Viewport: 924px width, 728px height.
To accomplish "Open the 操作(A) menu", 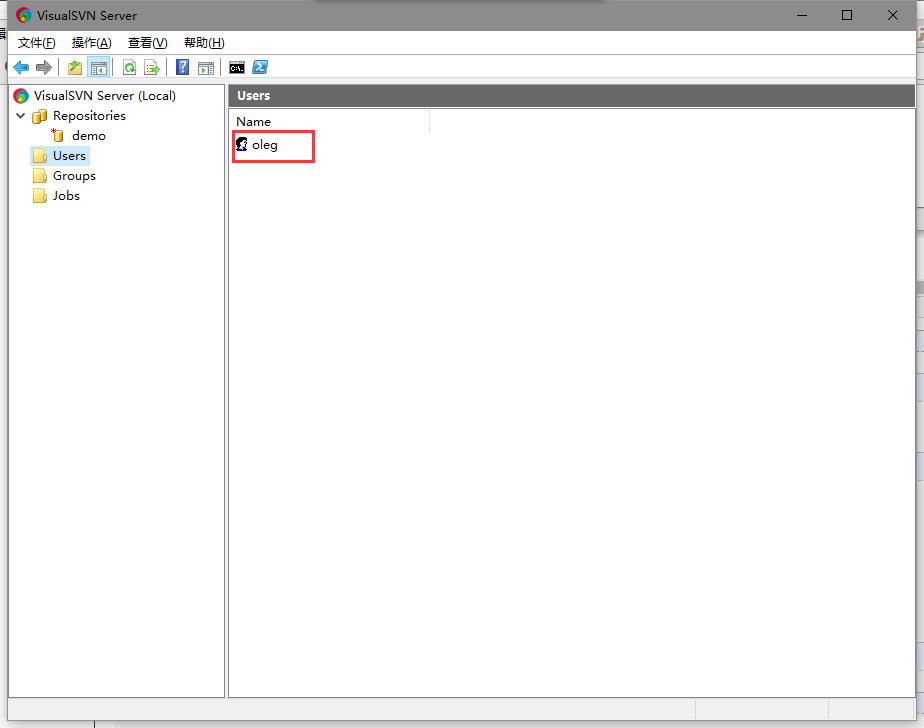I will 91,42.
